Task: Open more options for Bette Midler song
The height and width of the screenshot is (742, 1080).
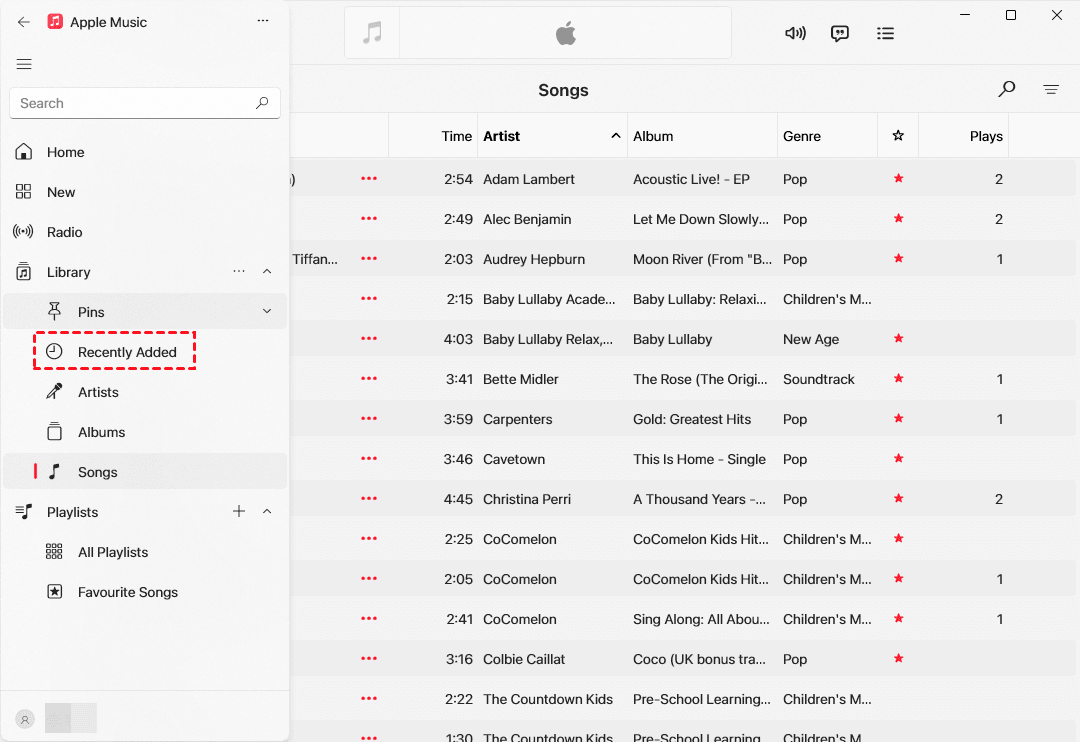Action: click(x=369, y=378)
